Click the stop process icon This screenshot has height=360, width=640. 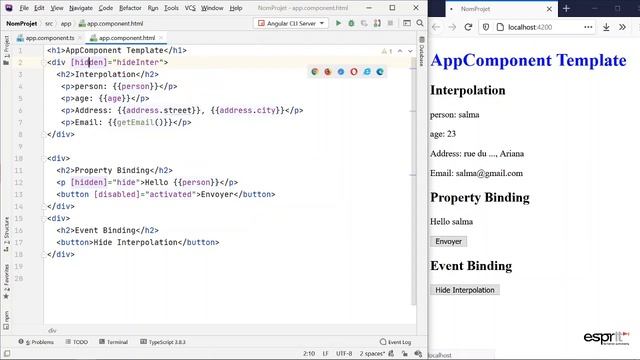(x=390, y=23)
